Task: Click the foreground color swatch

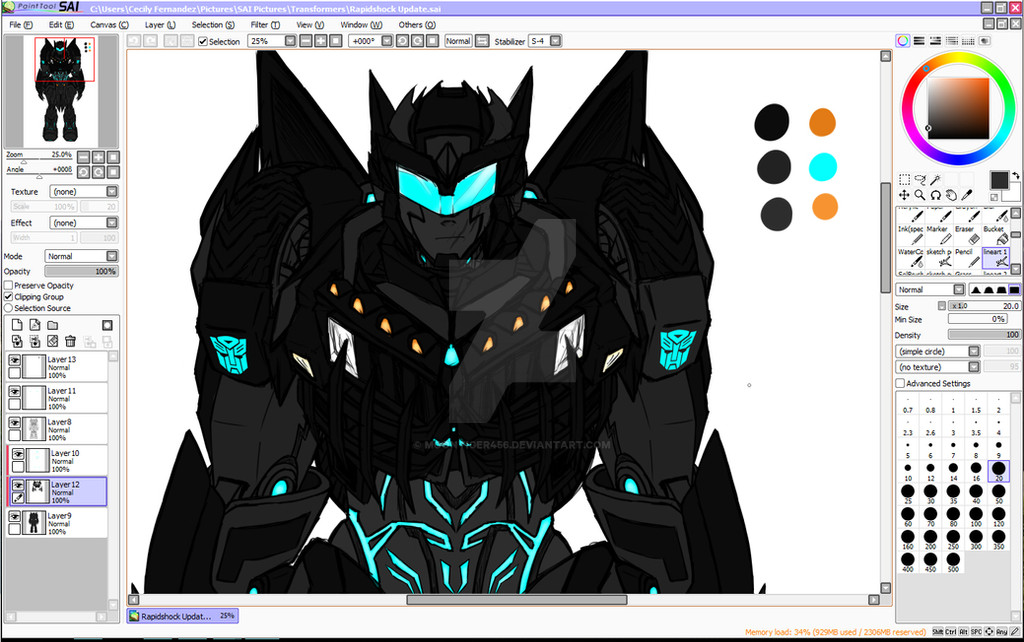Action: point(999,180)
